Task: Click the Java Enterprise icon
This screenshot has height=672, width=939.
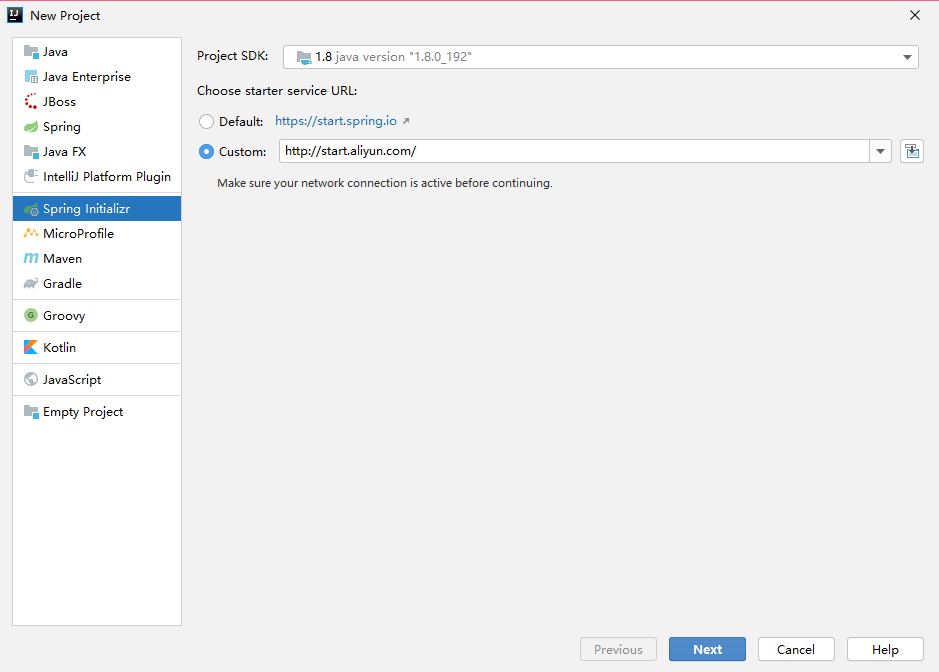Action: coord(31,77)
